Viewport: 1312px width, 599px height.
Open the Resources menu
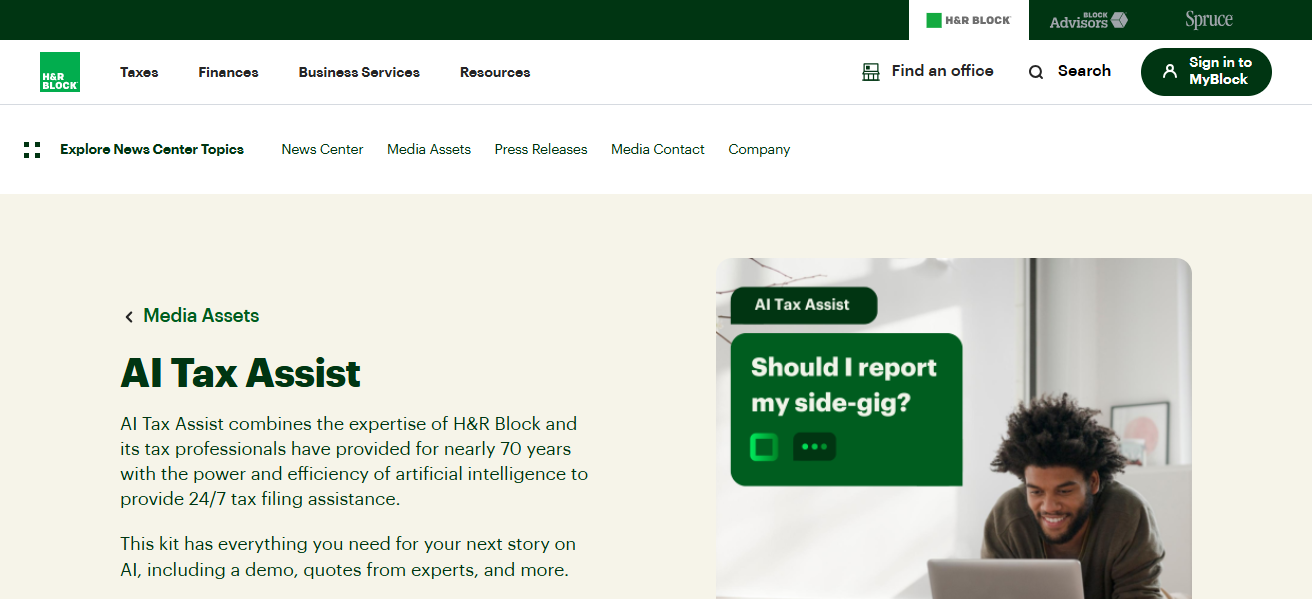coord(494,71)
